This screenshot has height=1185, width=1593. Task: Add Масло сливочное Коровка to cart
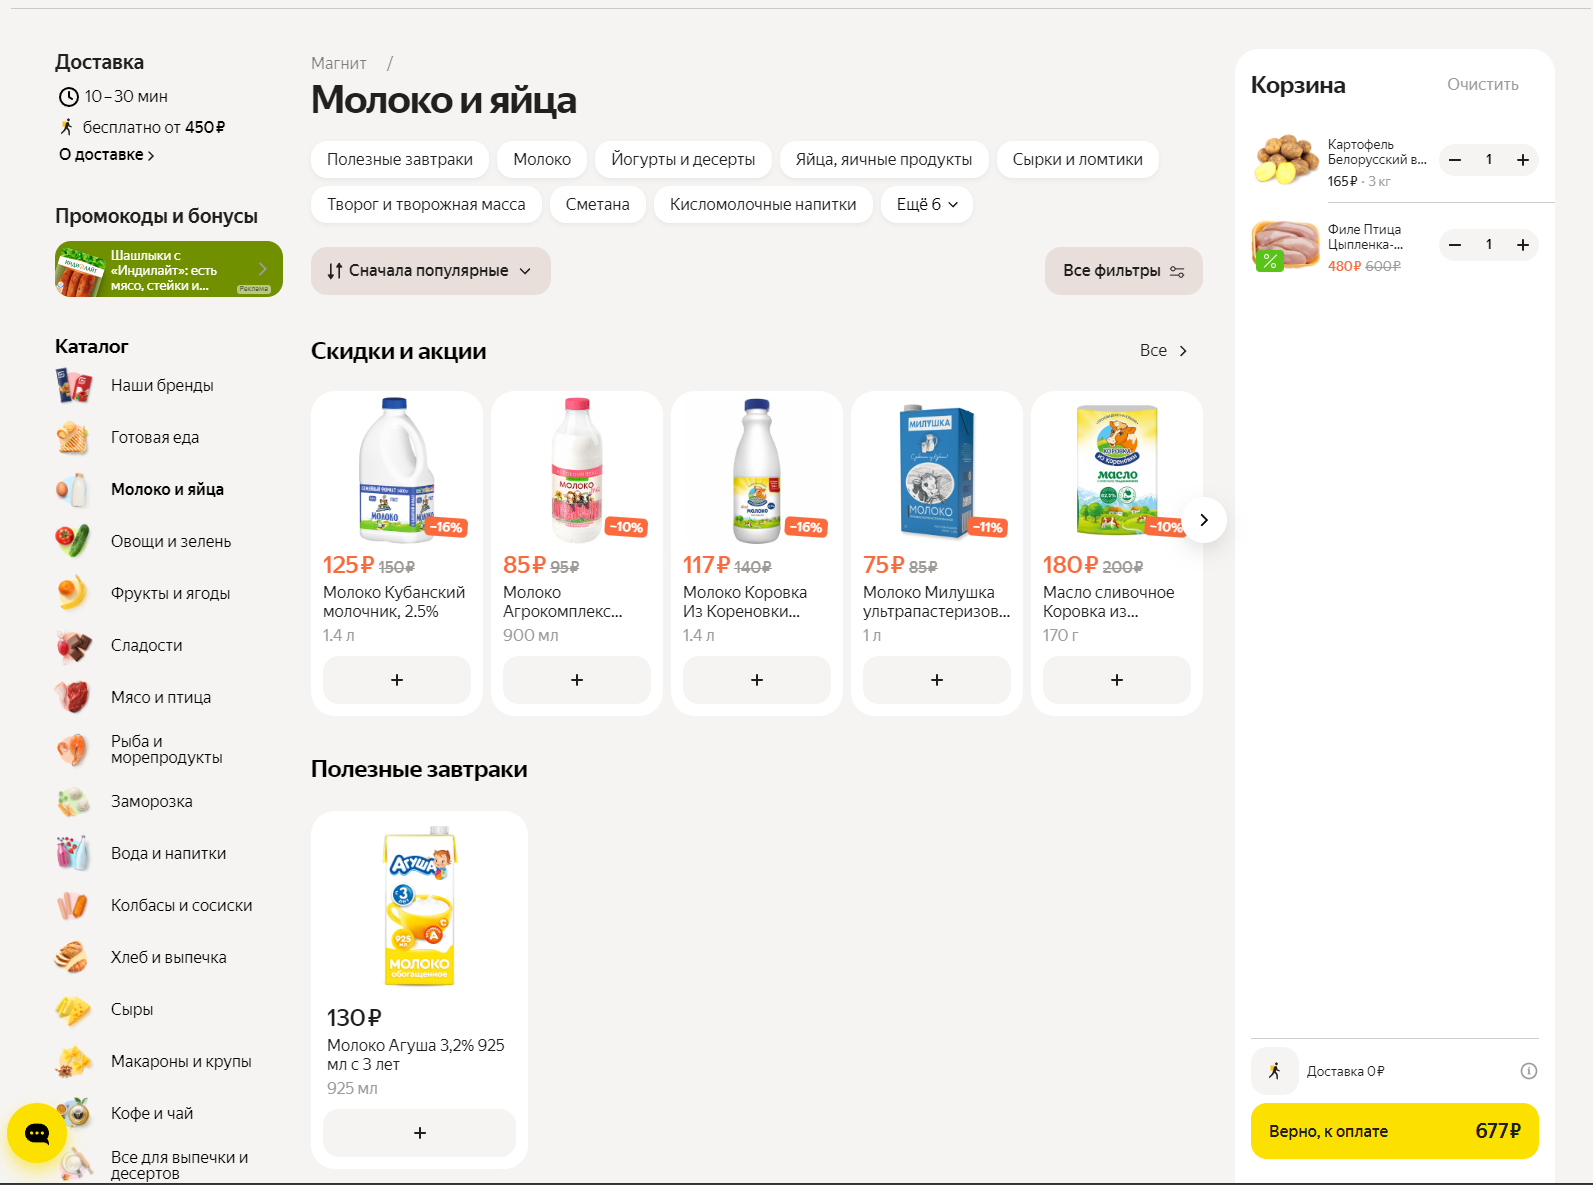coord(1116,680)
